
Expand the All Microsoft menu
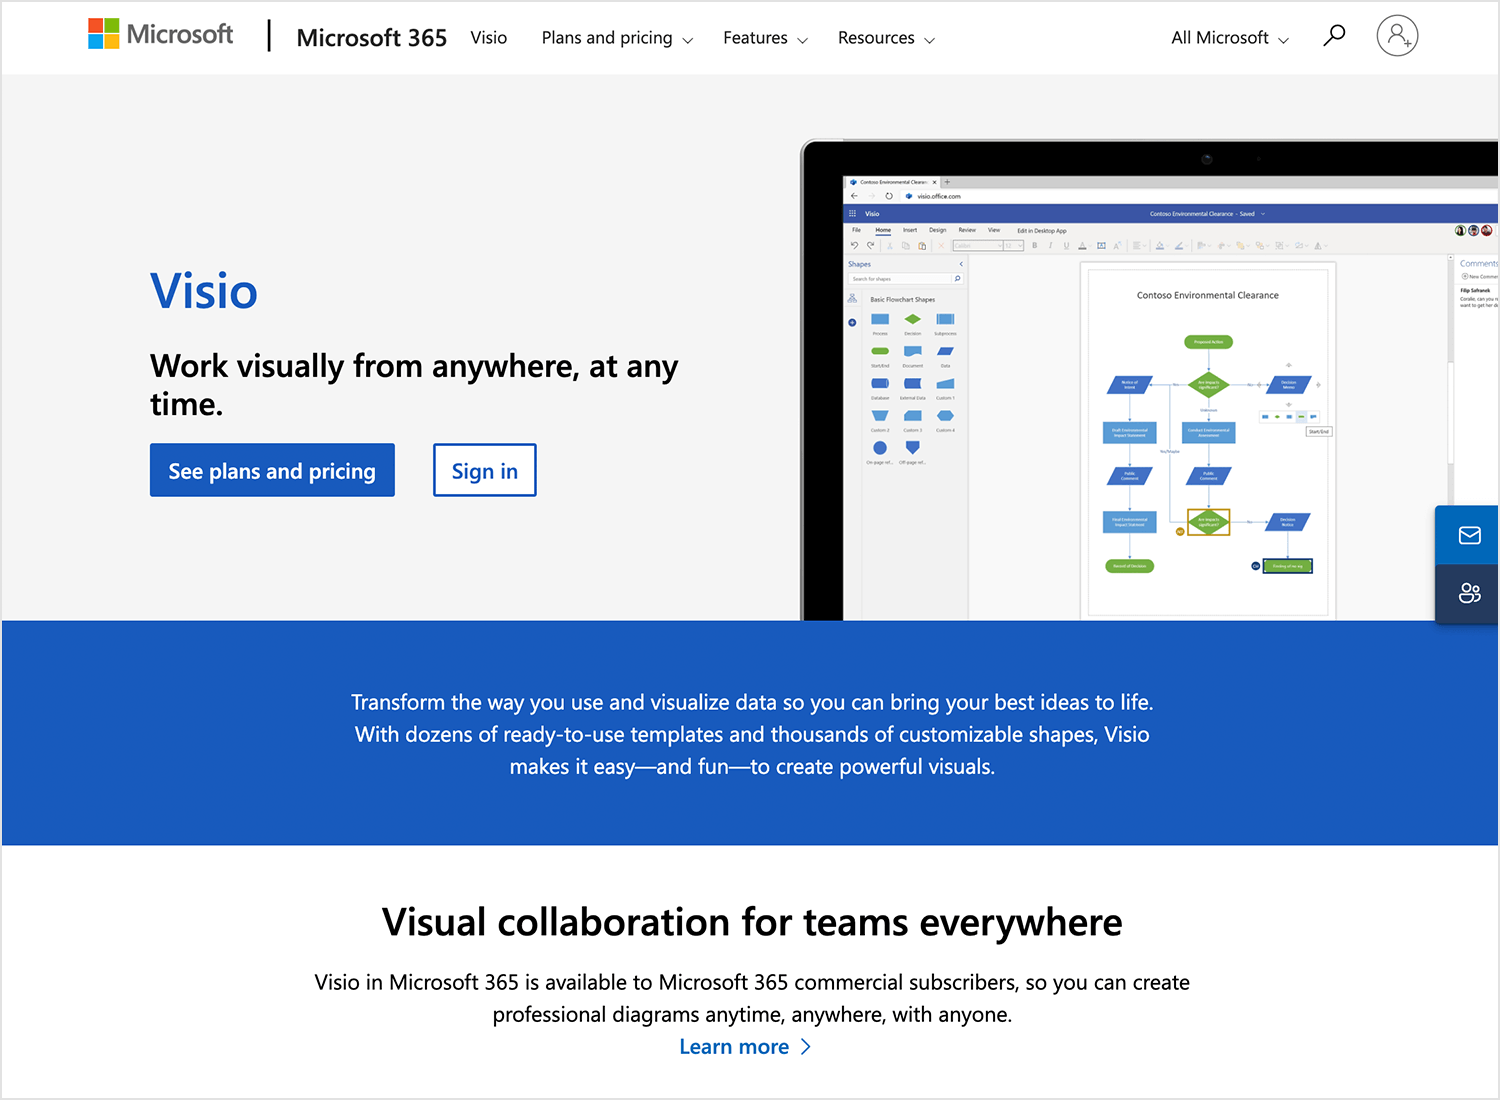(x=1230, y=38)
